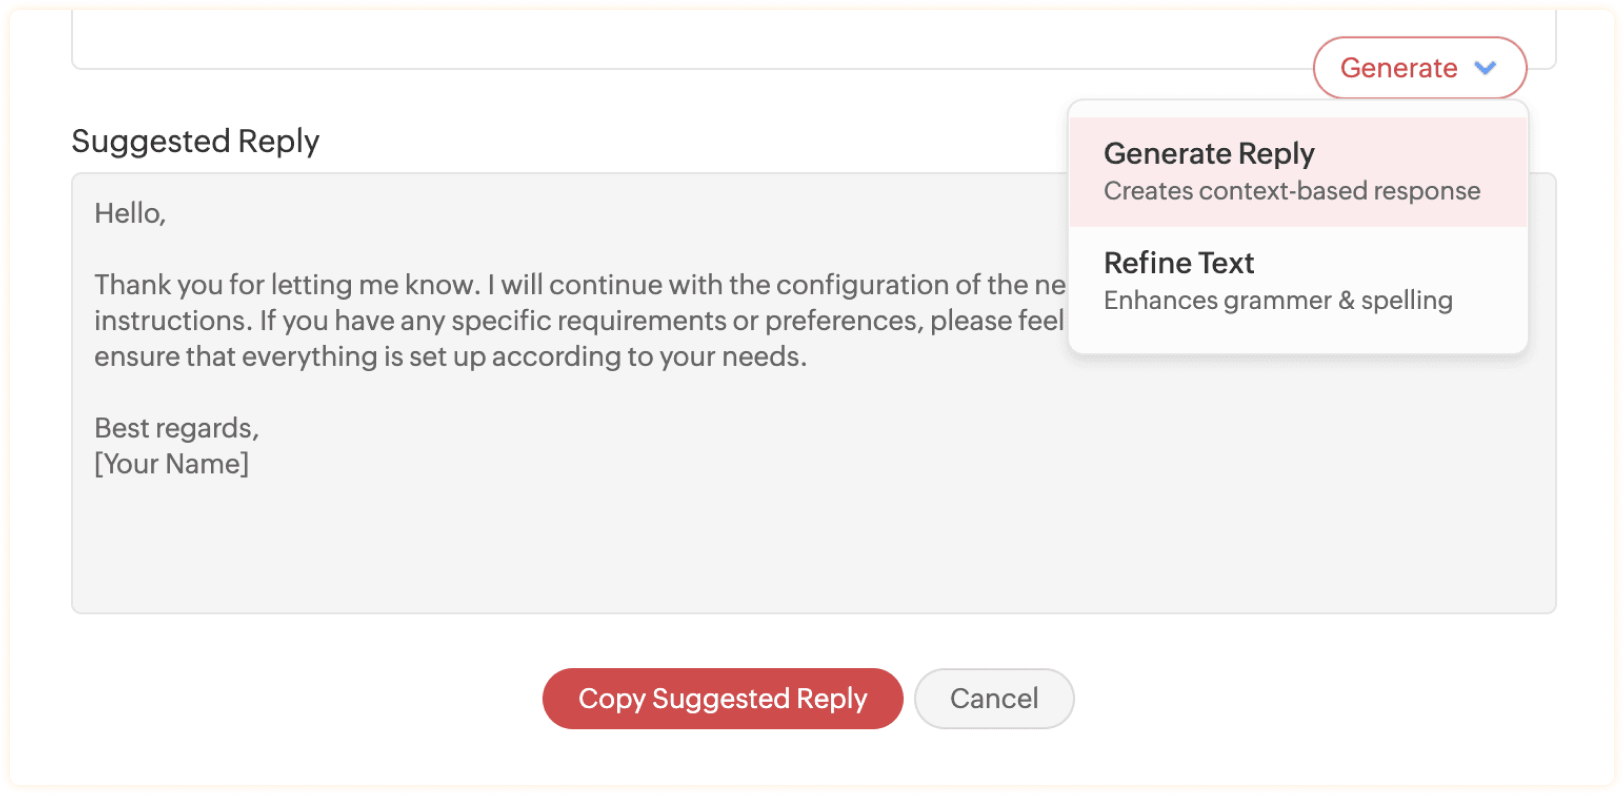
Task: Click the "Hello," greeting line
Action: click(x=130, y=214)
